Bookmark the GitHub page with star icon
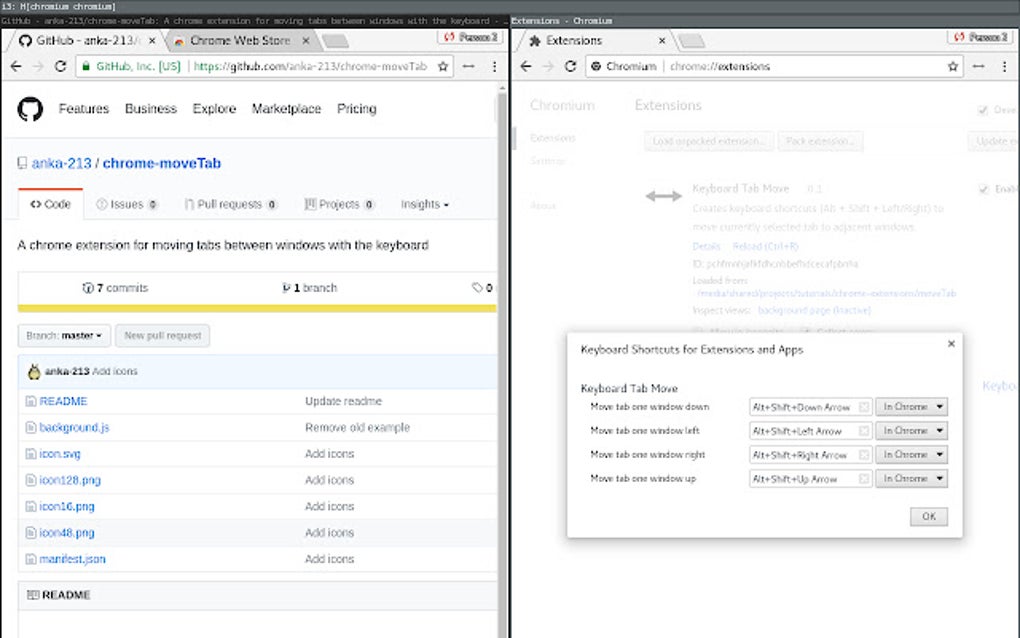1020x638 pixels. pyautogui.click(x=442, y=66)
